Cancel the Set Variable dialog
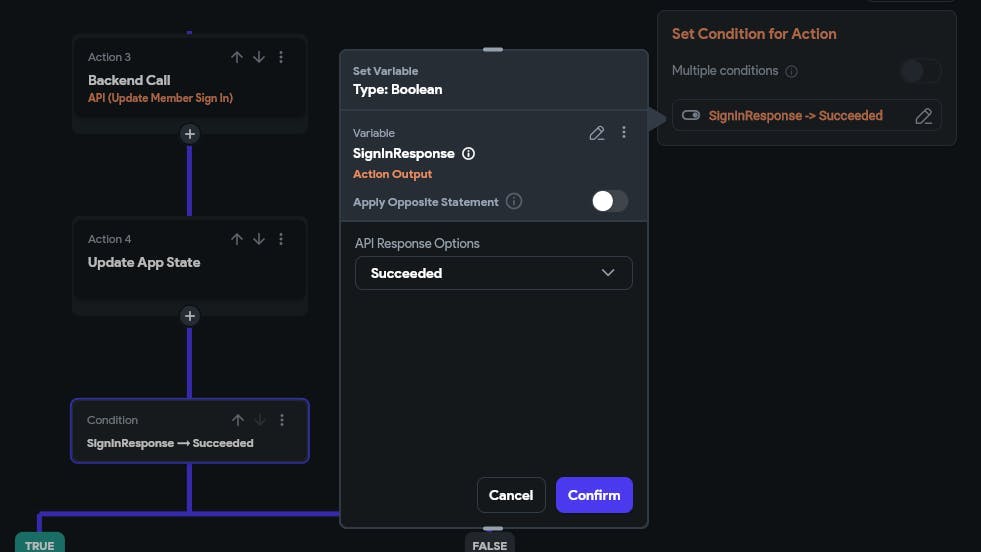Image resolution: width=981 pixels, height=552 pixels. click(511, 495)
